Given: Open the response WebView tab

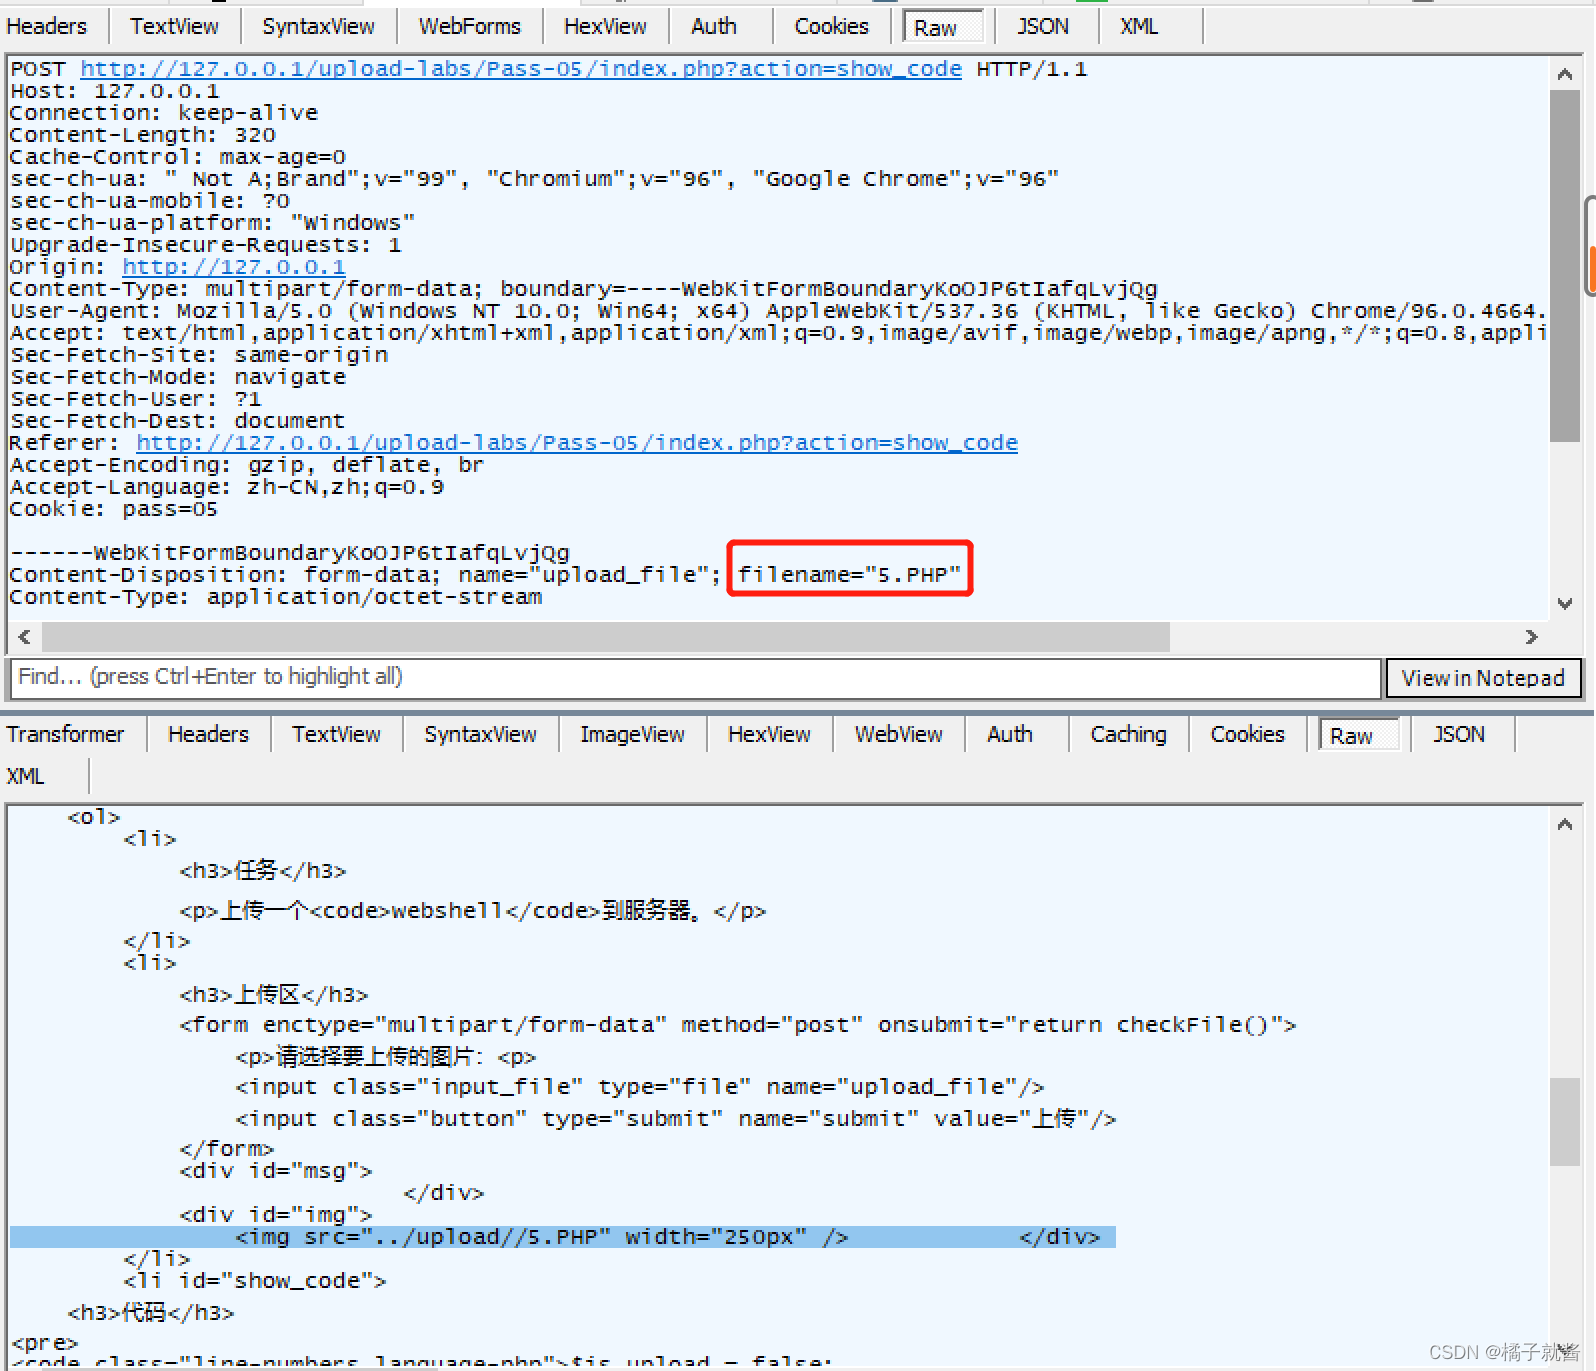Looking at the screenshot, I should (898, 734).
